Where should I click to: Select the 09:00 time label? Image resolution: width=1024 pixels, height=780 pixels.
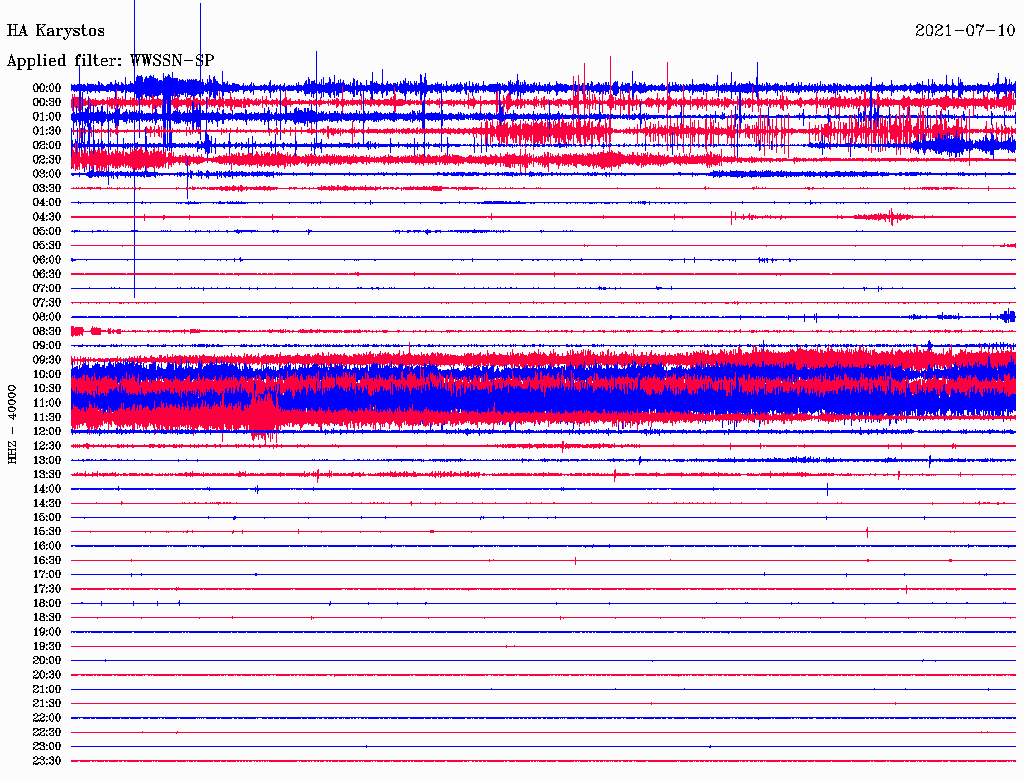(47, 346)
